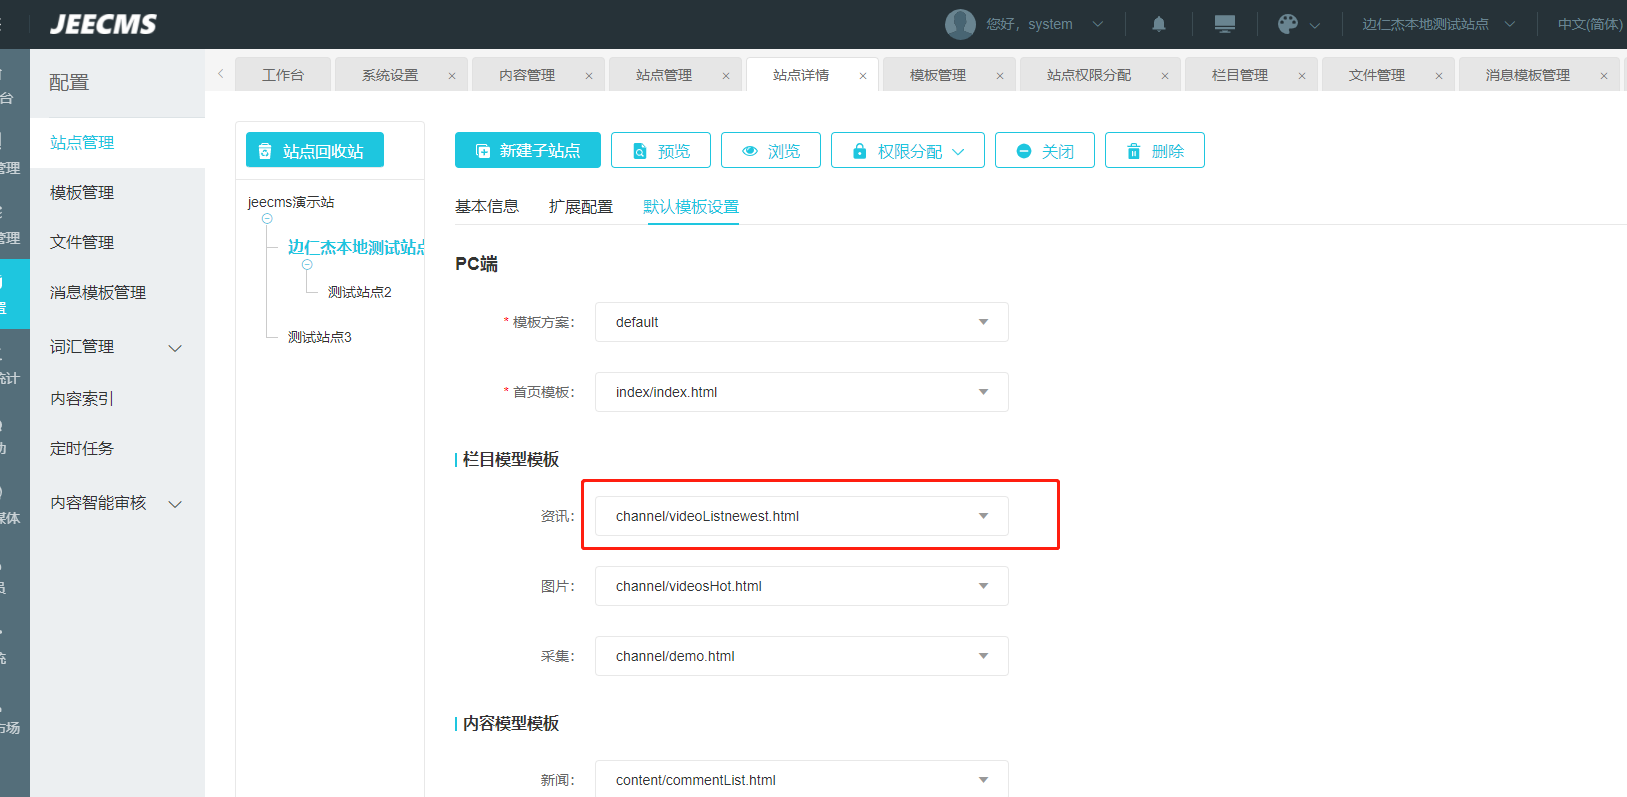
Task: Open the 采集 channel template dropdown
Action: coord(801,656)
